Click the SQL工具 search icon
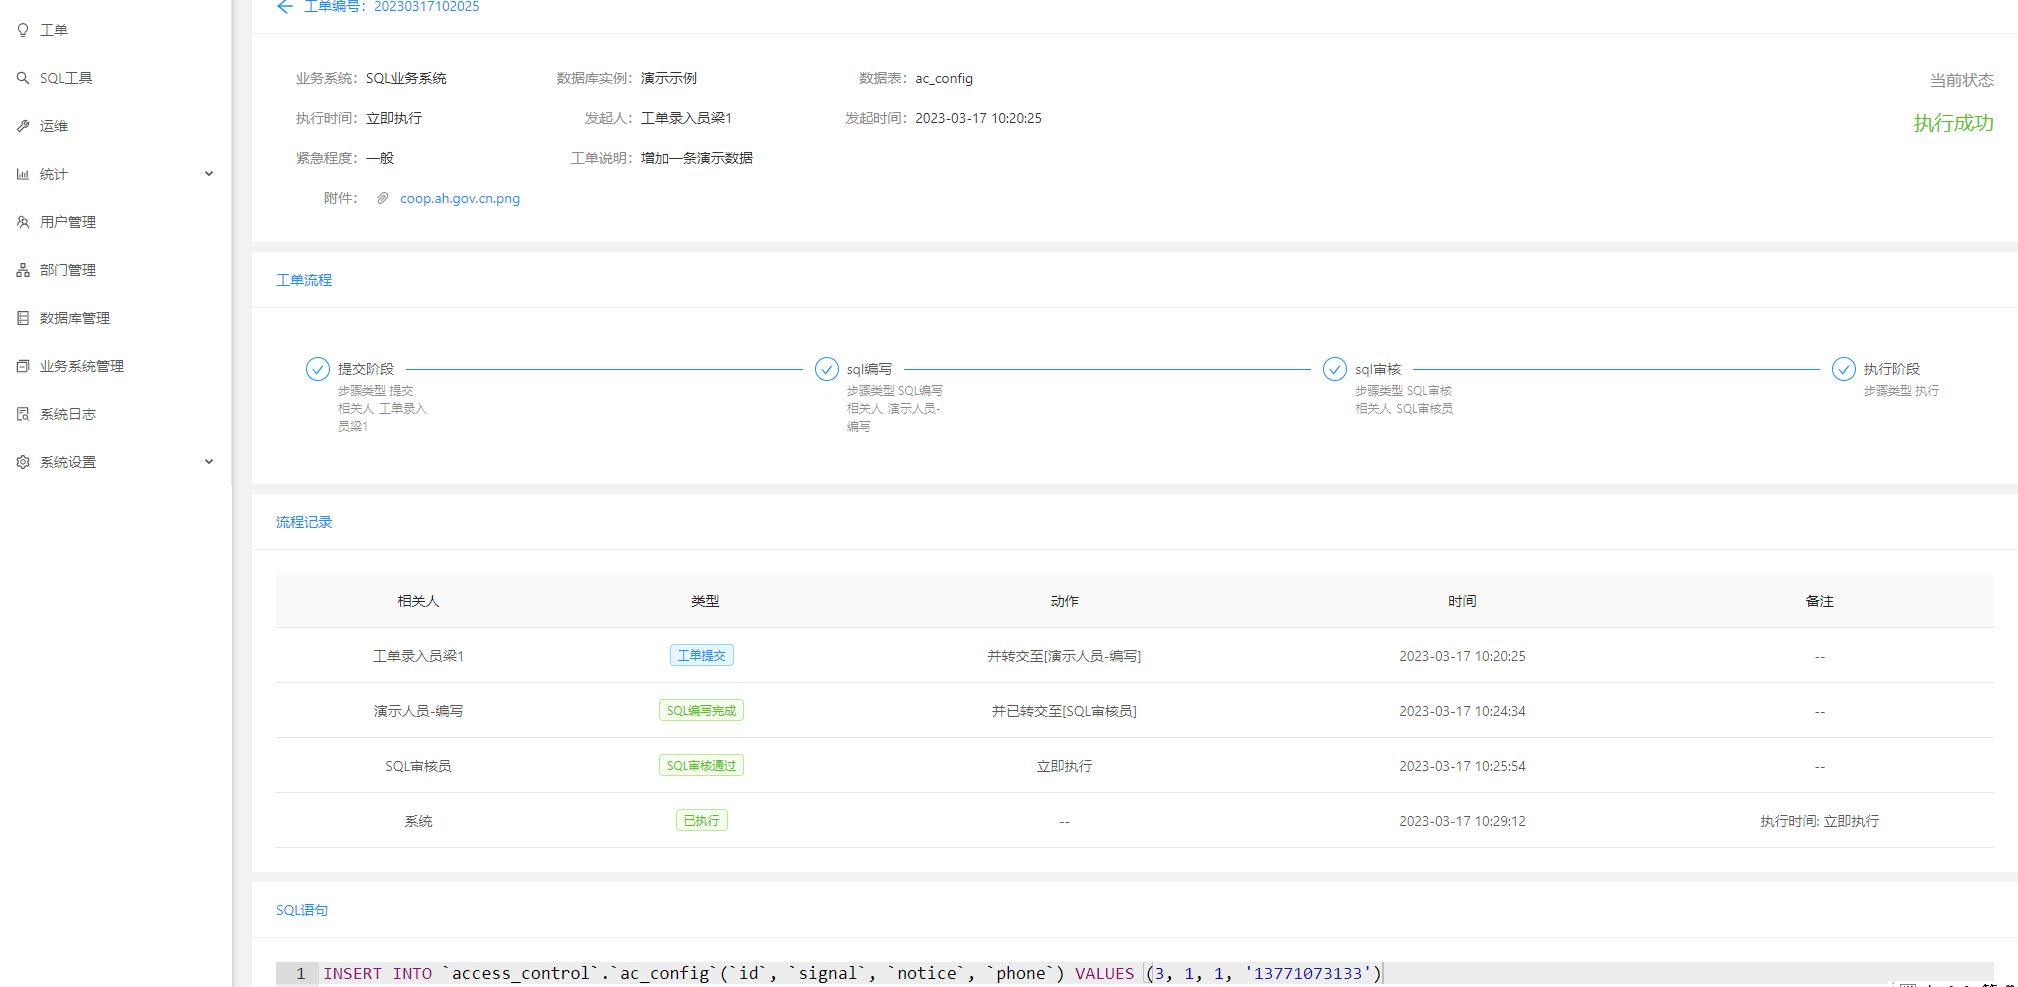The width and height of the screenshot is (2018, 987). click(x=23, y=78)
